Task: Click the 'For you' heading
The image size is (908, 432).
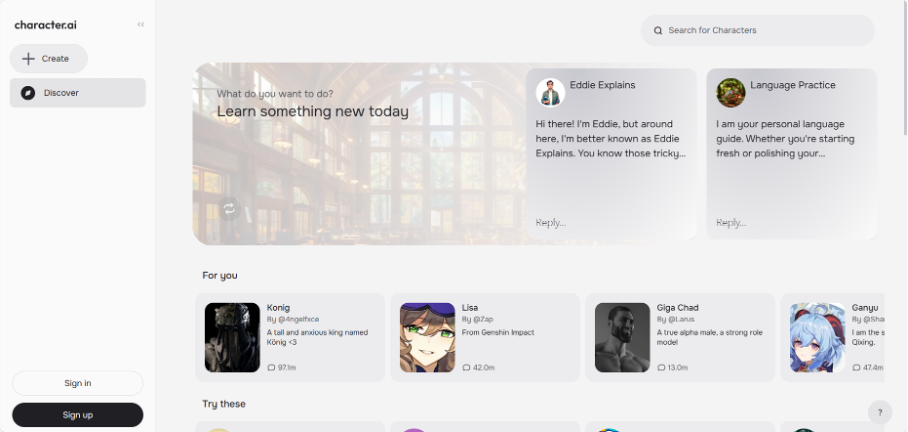Action: (220, 276)
